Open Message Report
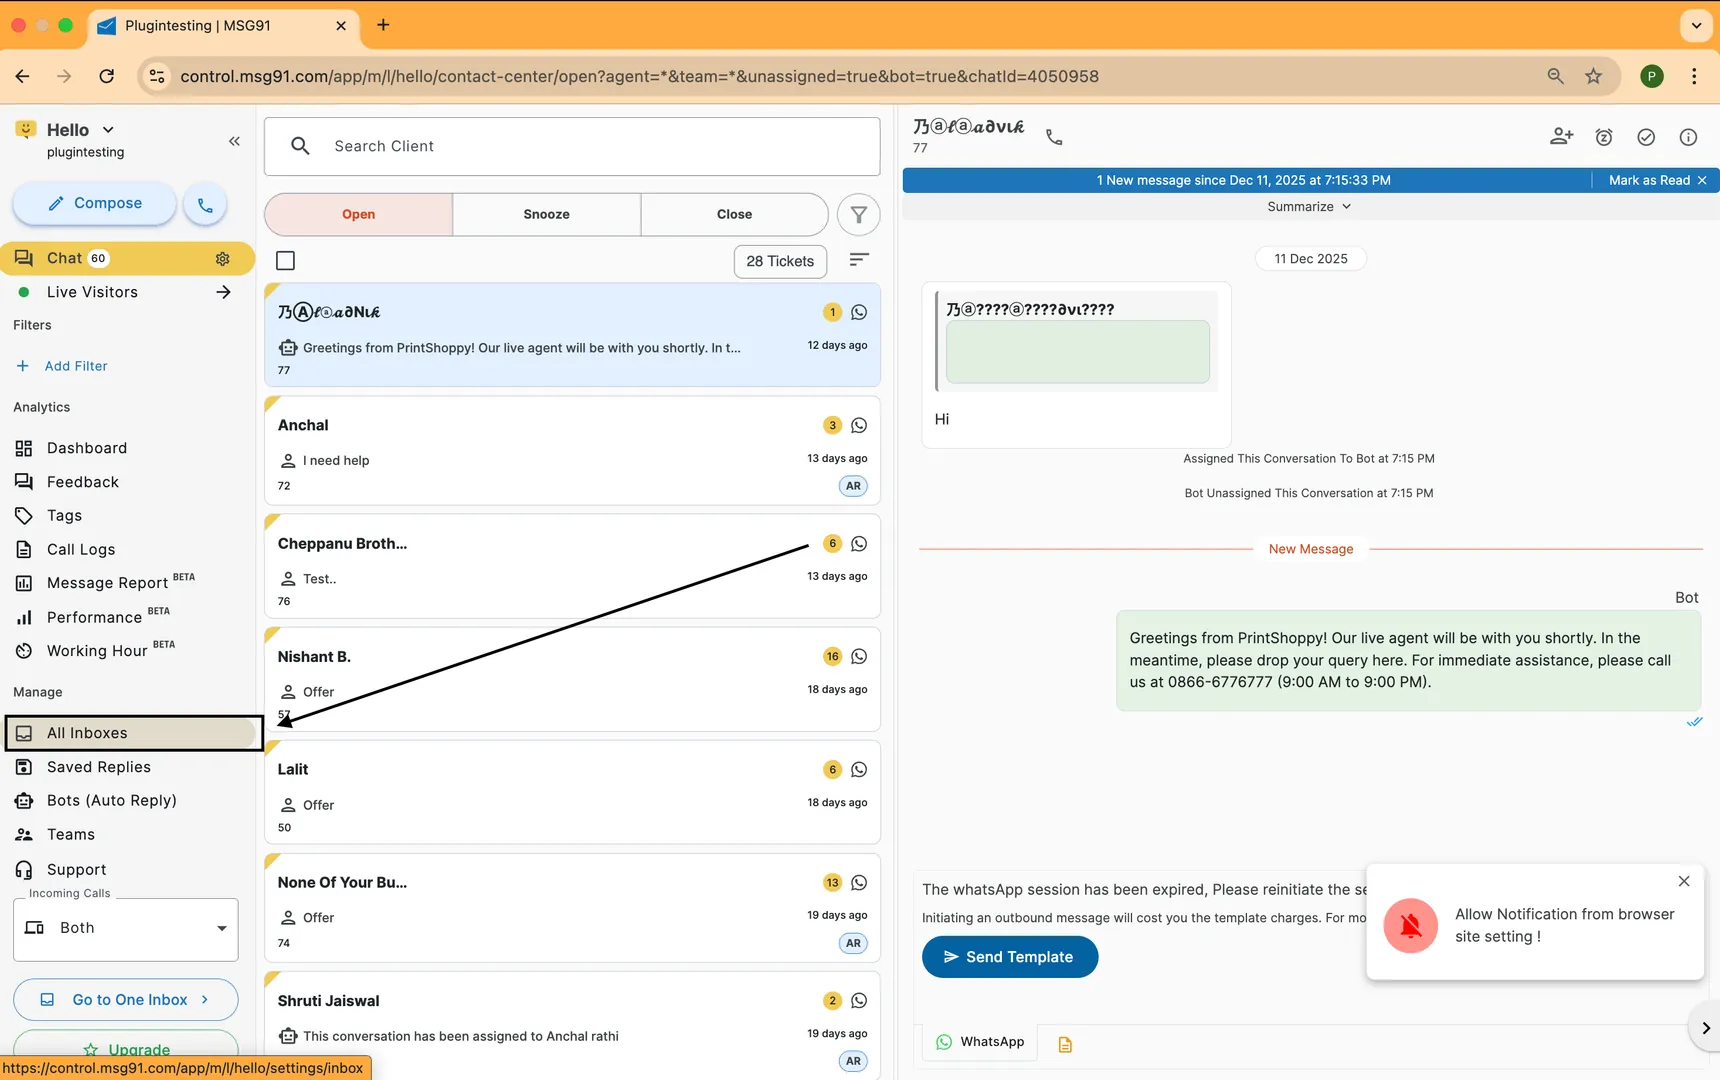The width and height of the screenshot is (1720, 1080). tap(107, 583)
